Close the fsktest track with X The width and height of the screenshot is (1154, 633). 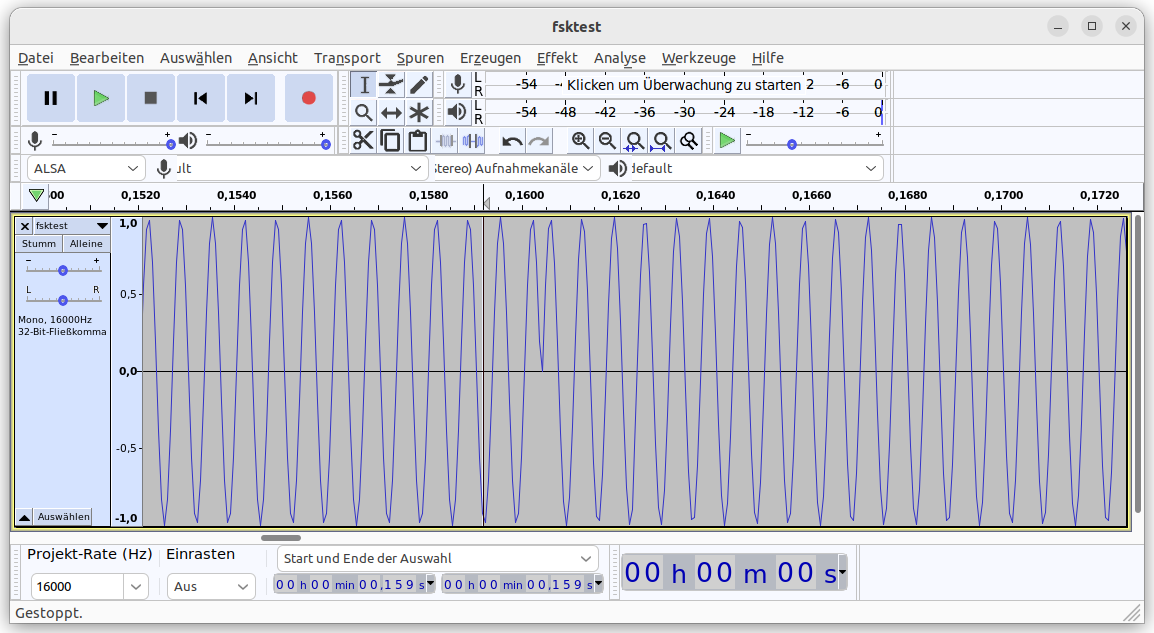coord(25,226)
